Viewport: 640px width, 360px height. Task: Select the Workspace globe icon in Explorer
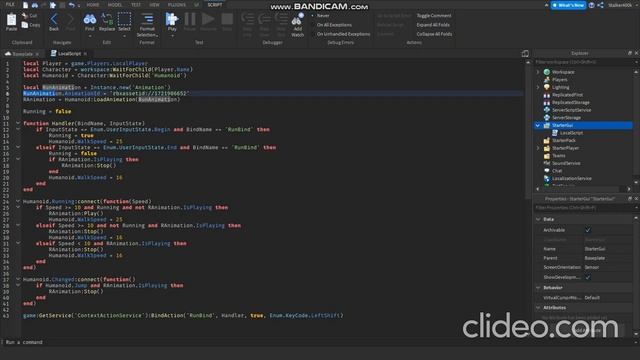(547, 72)
